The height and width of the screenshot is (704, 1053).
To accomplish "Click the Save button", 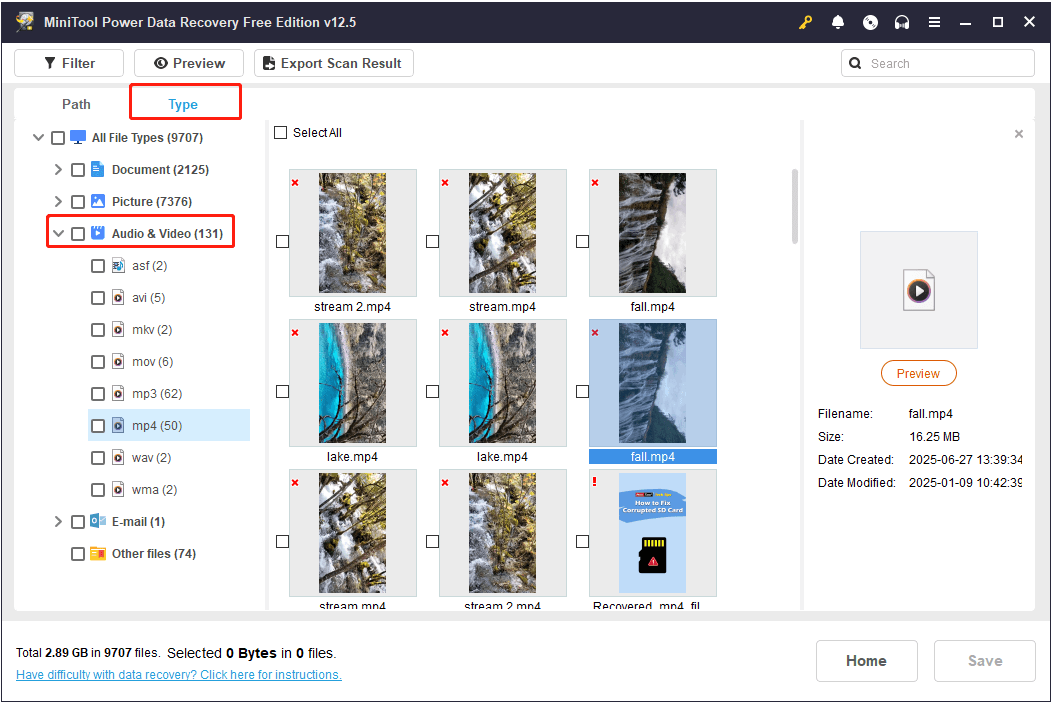I will (x=985, y=660).
